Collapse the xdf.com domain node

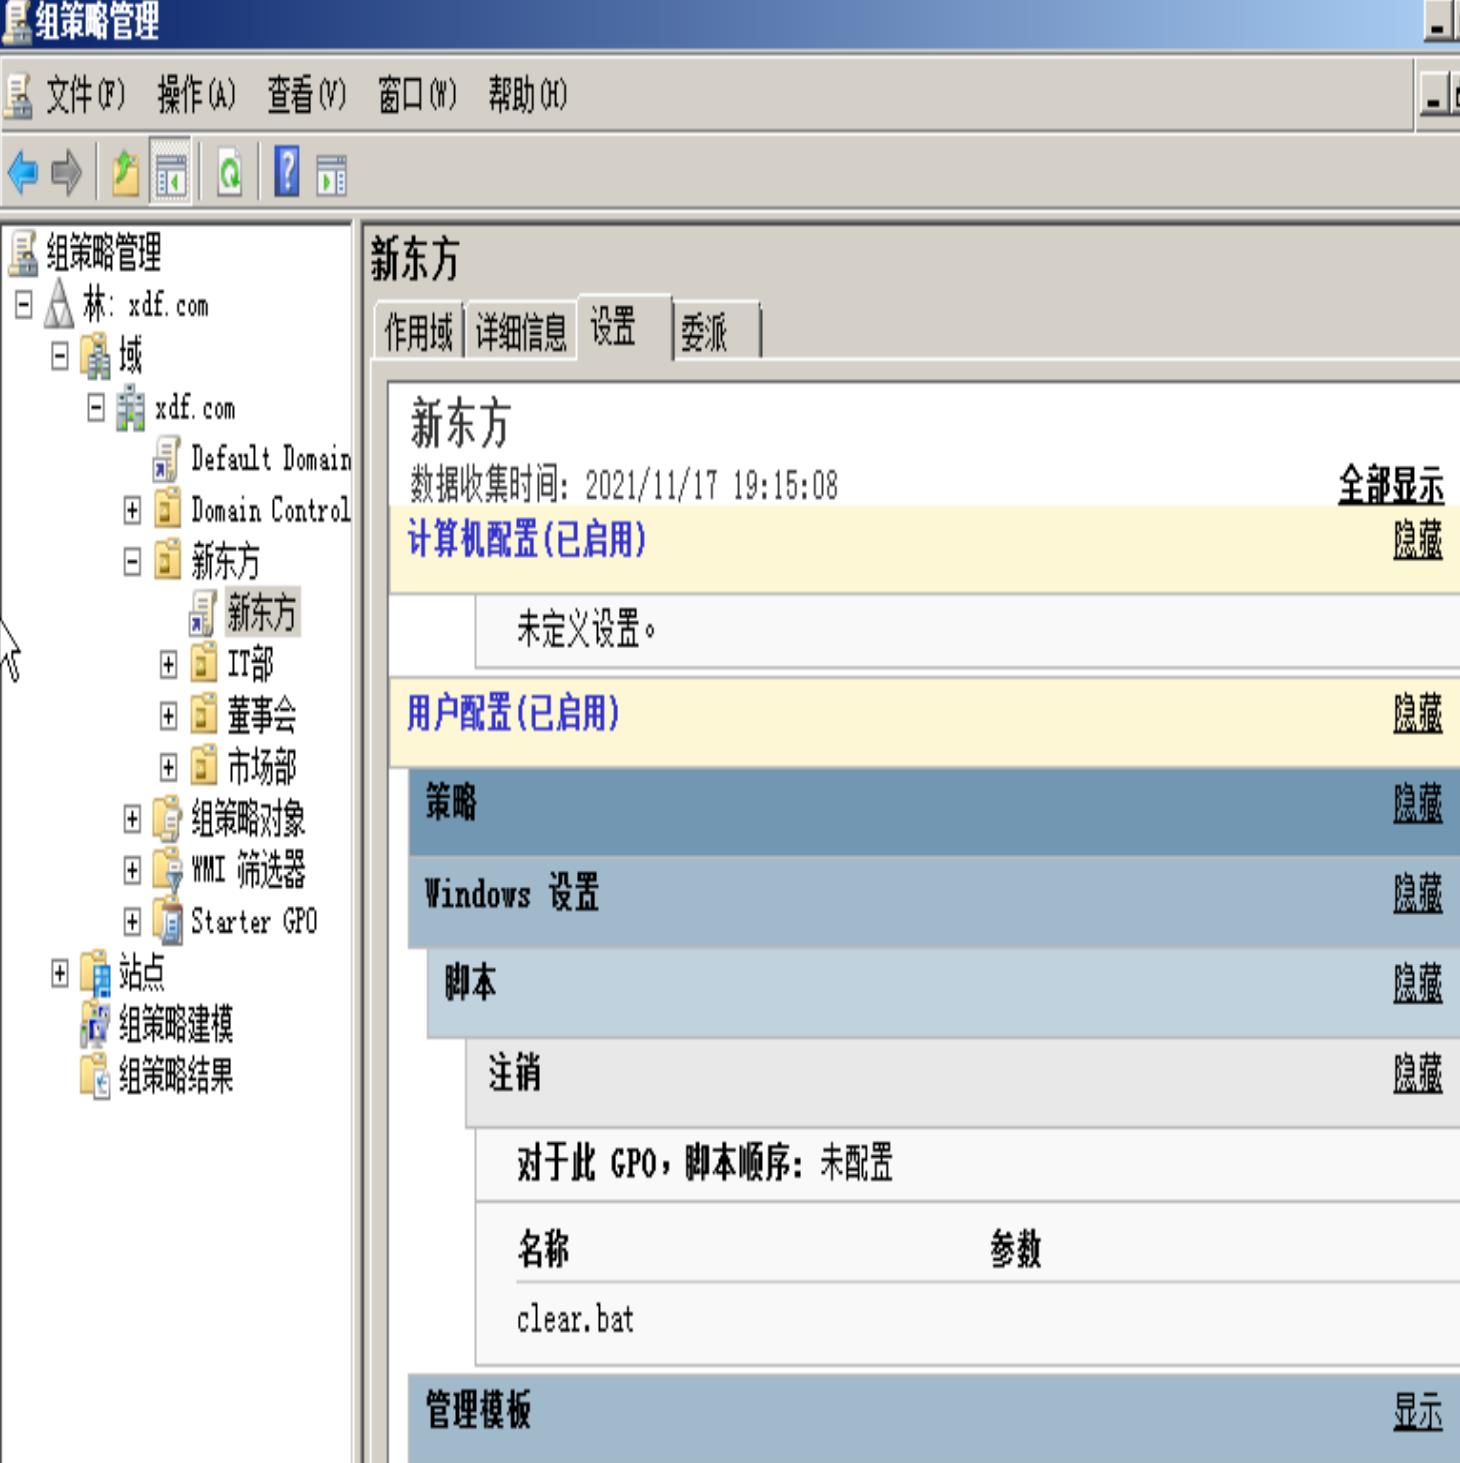coord(96,408)
